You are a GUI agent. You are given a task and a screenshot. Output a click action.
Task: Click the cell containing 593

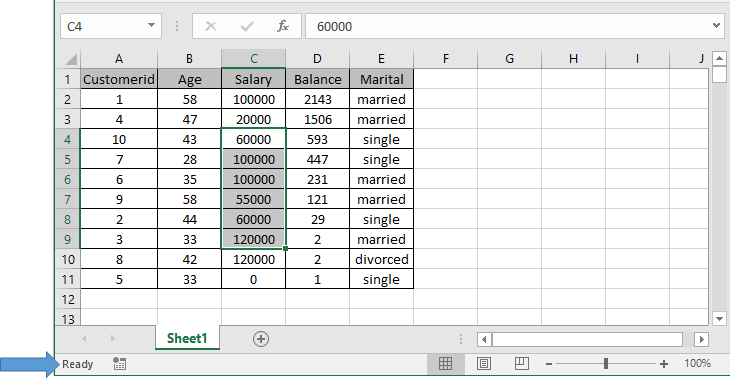pos(317,139)
